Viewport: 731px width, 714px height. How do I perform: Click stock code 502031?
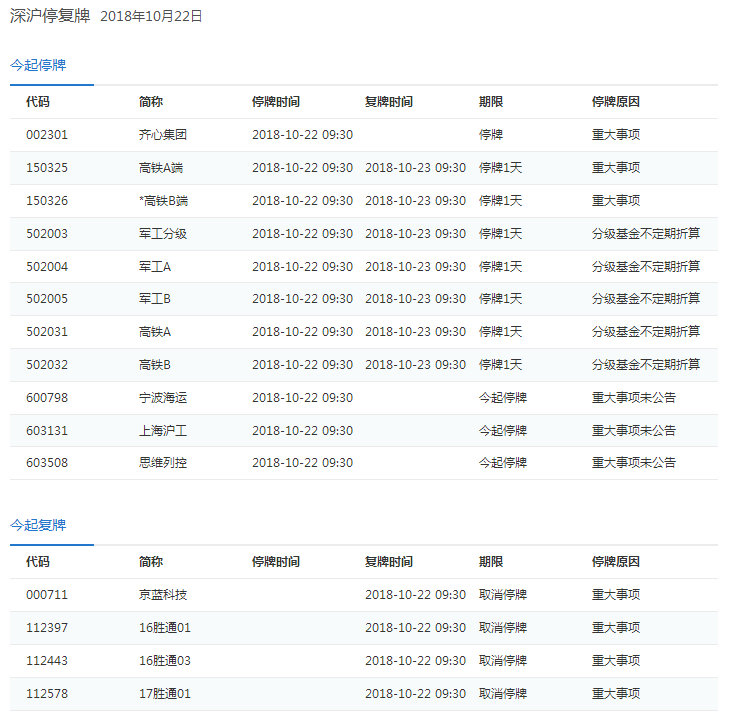tap(47, 332)
